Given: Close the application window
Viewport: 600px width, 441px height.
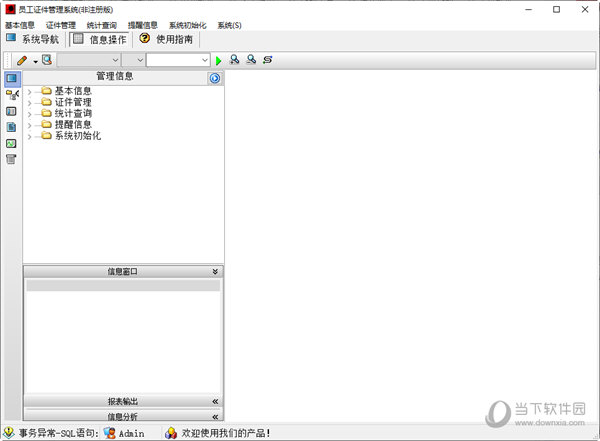Looking at the screenshot, I should [x=585, y=9].
